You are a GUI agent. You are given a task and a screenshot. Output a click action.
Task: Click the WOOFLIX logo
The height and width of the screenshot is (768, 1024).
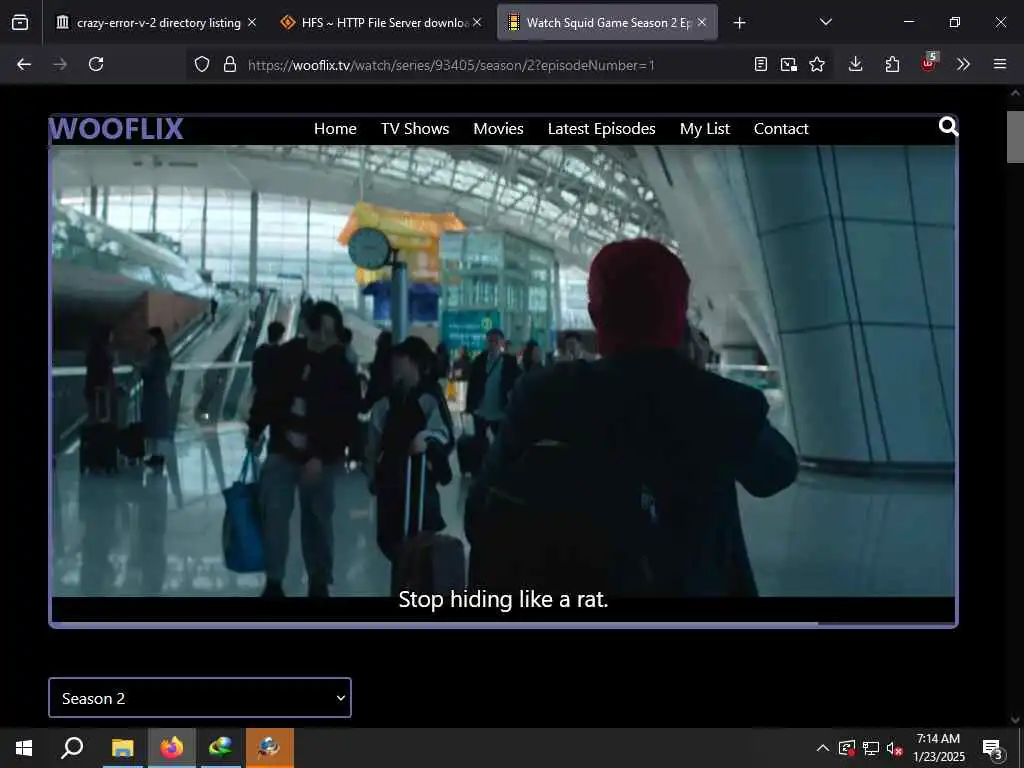(x=116, y=129)
